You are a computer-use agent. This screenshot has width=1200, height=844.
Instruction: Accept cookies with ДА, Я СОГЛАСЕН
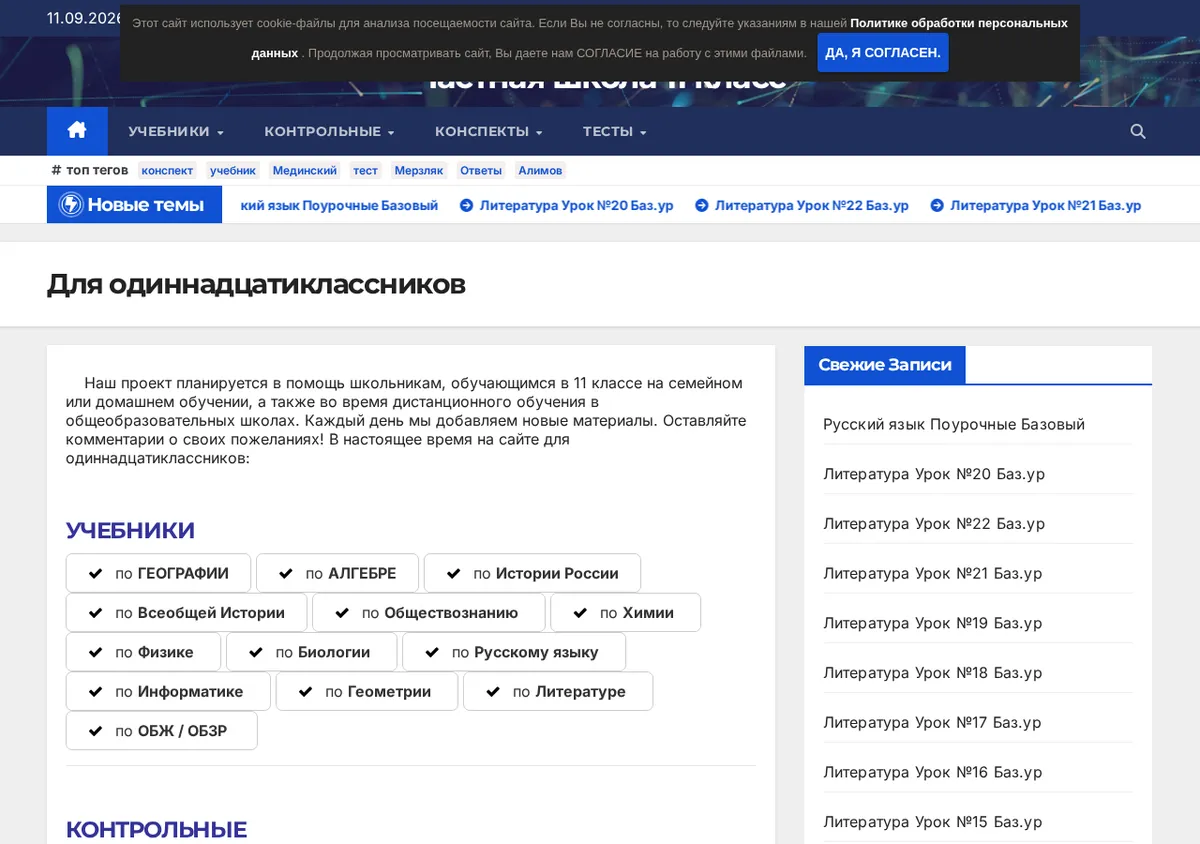883,53
